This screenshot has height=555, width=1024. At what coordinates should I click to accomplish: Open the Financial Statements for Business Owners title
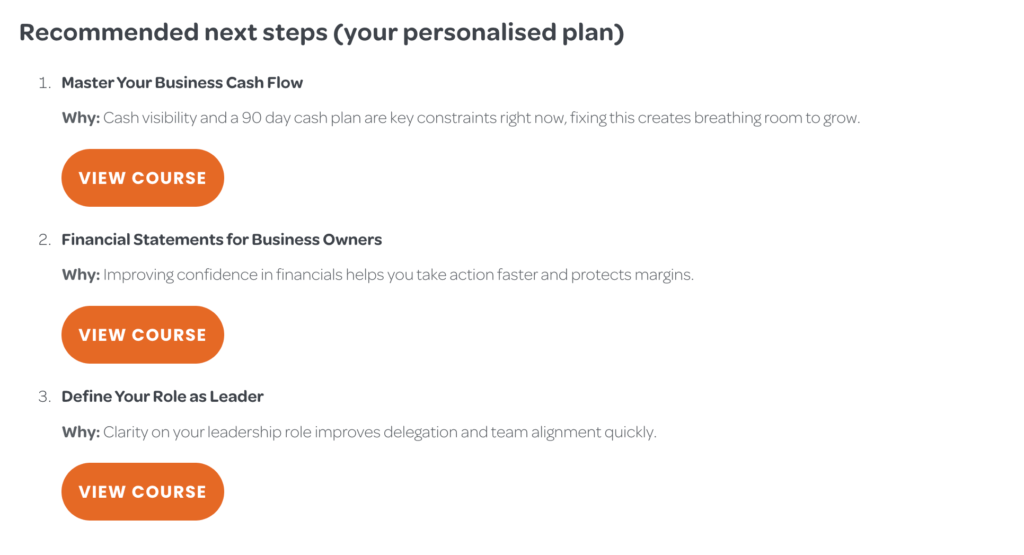221,240
